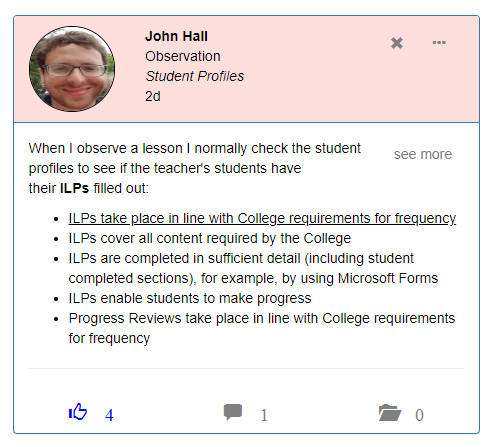Viewport: 493px width, 447px height.
Task: View the folder count of 0
Action: click(x=419, y=415)
